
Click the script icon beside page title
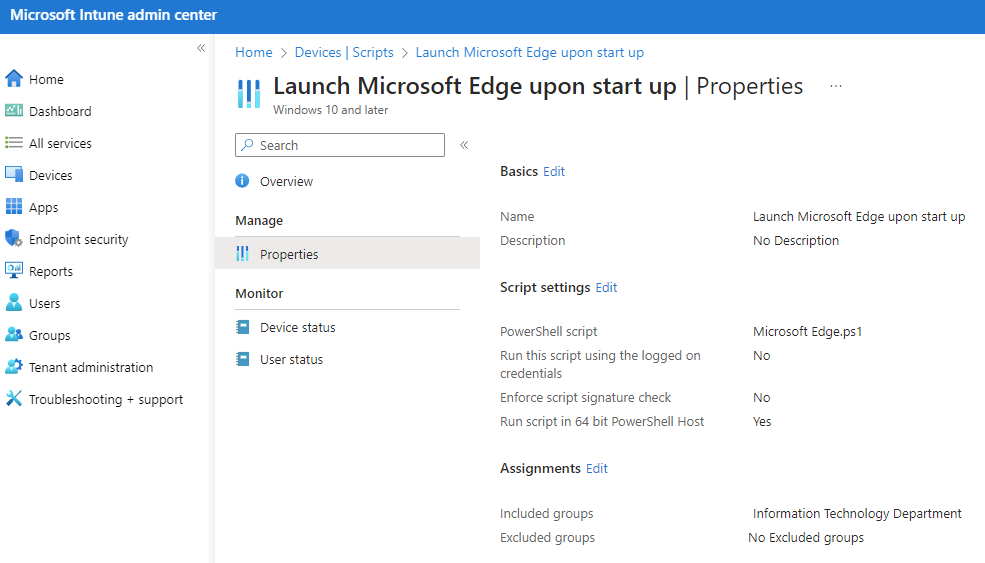[x=249, y=94]
